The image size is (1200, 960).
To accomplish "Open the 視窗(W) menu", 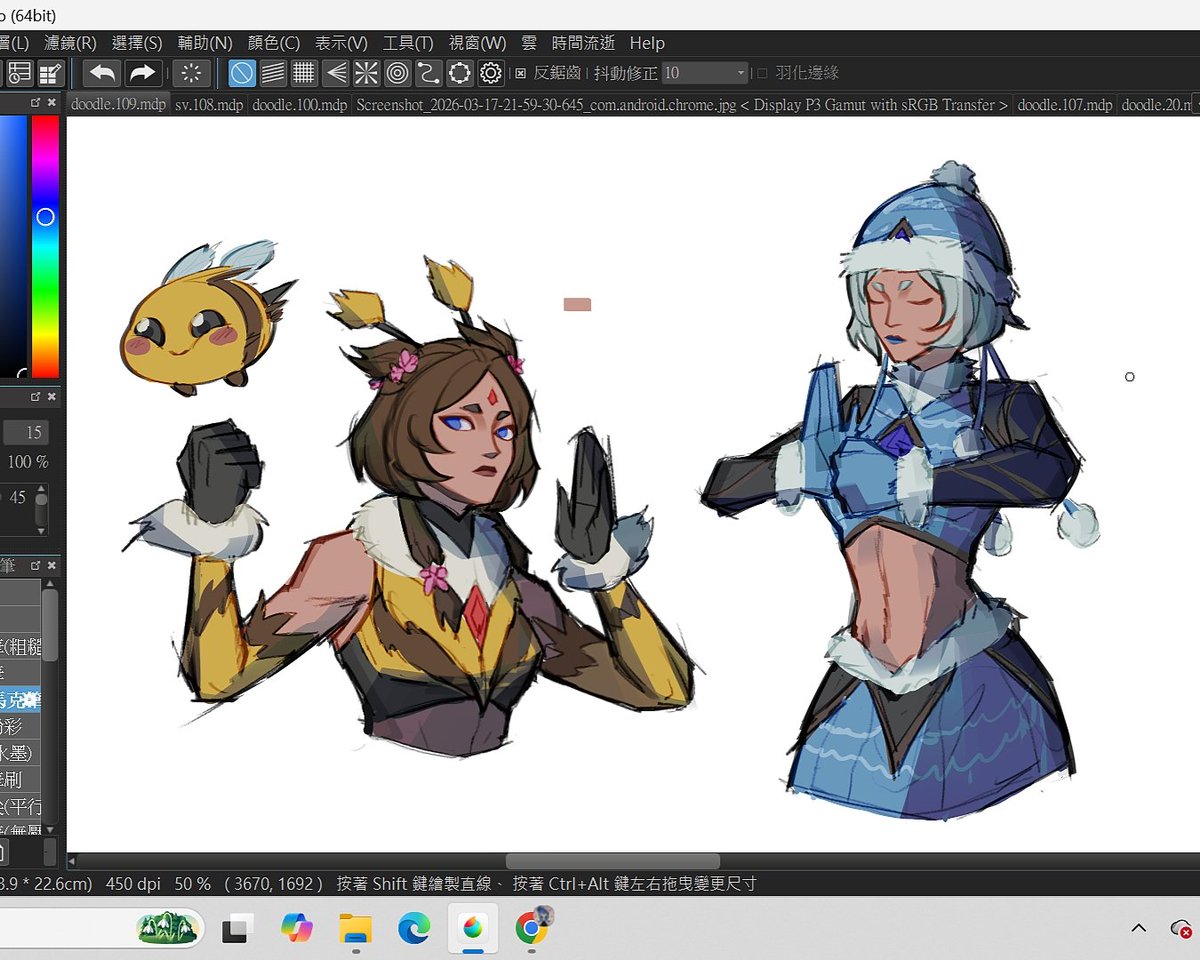I will click(477, 43).
